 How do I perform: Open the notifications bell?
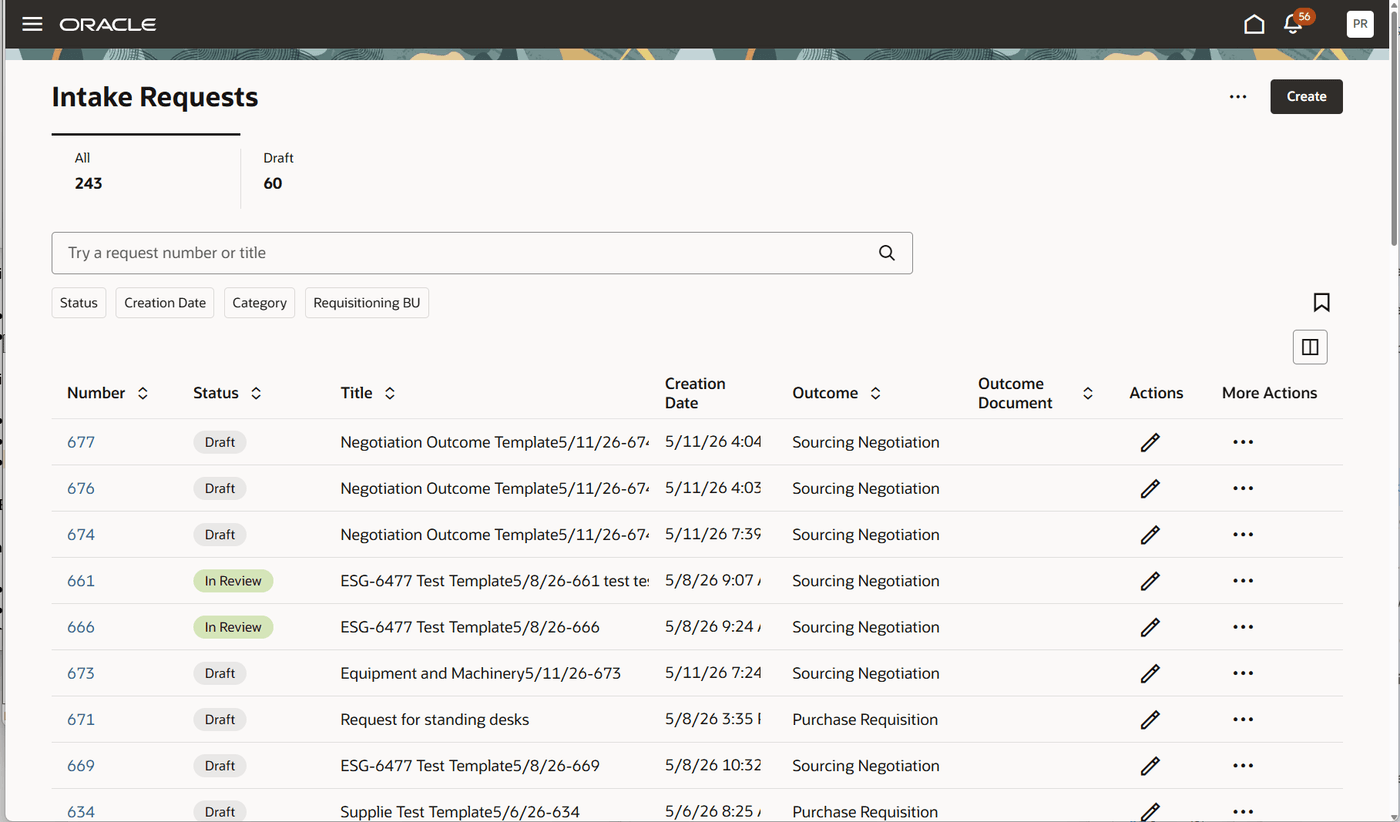point(1293,24)
